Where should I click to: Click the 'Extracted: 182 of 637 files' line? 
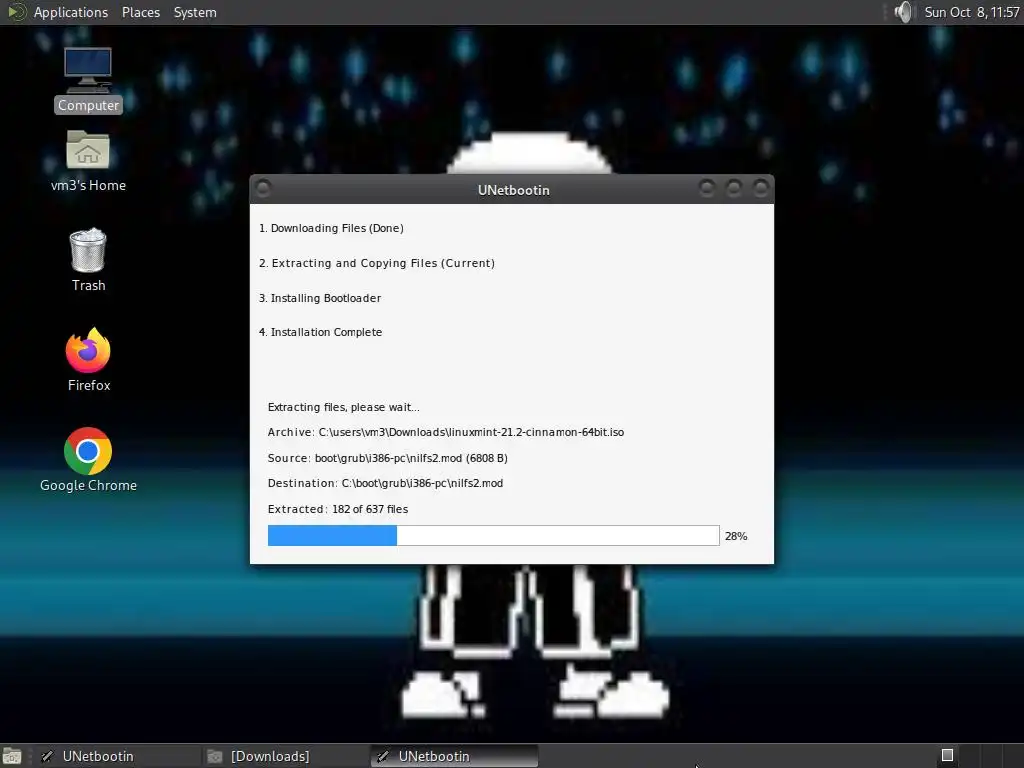(x=338, y=509)
